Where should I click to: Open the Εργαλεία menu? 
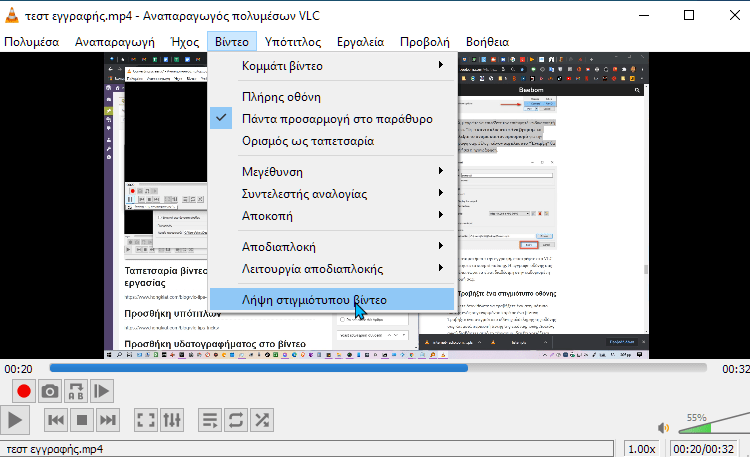point(360,42)
